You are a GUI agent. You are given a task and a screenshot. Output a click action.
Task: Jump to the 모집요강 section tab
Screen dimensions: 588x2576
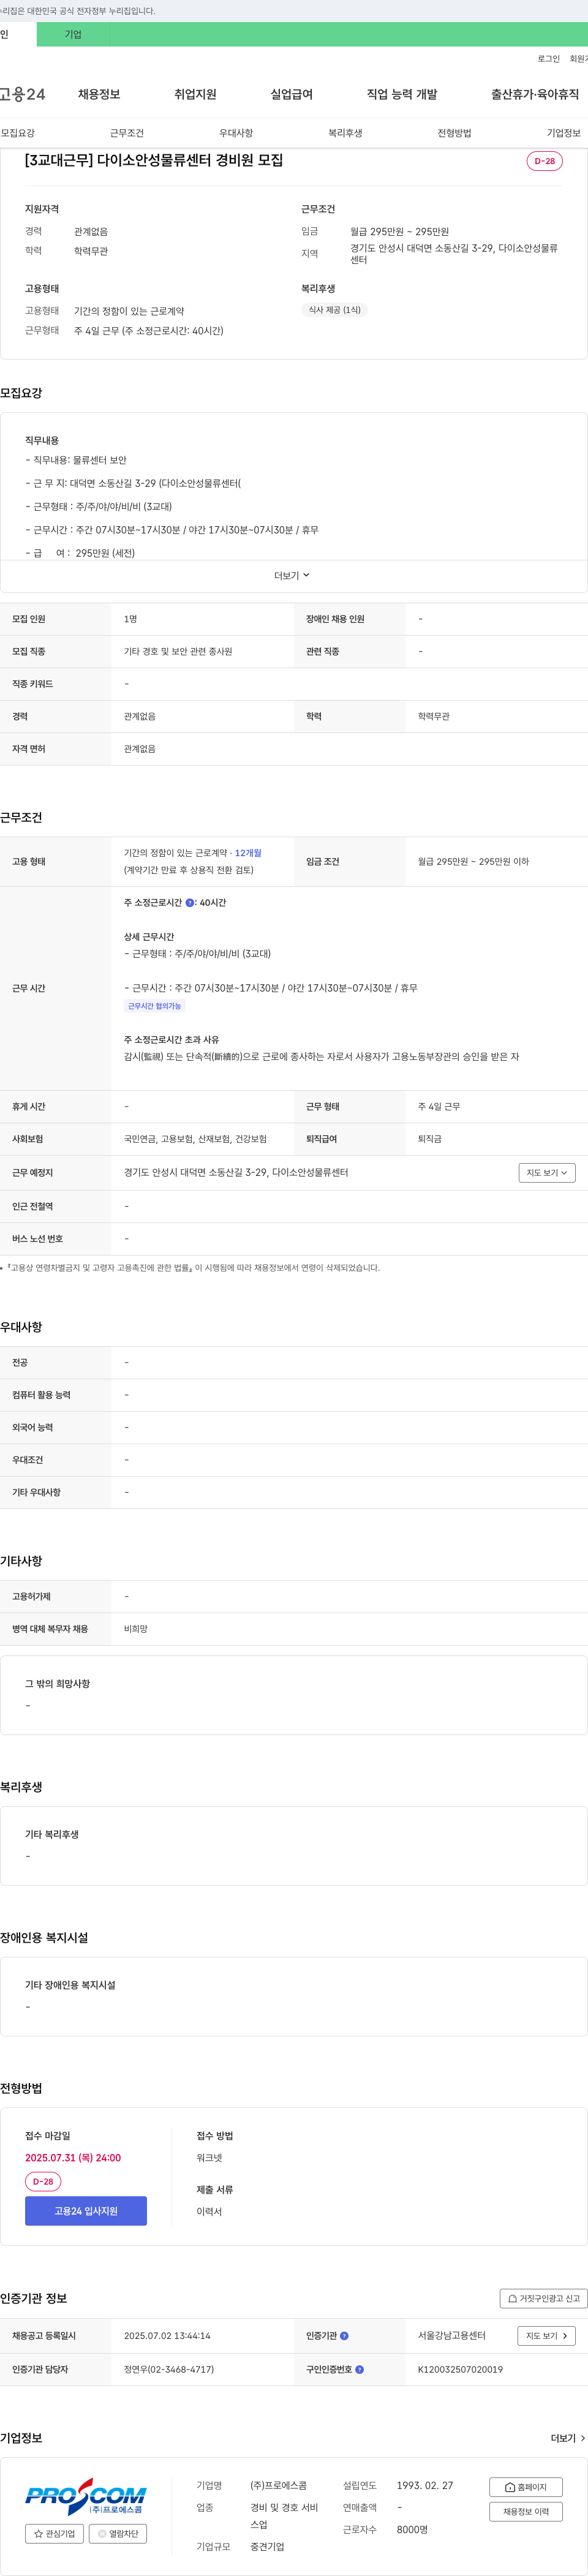[x=18, y=133]
